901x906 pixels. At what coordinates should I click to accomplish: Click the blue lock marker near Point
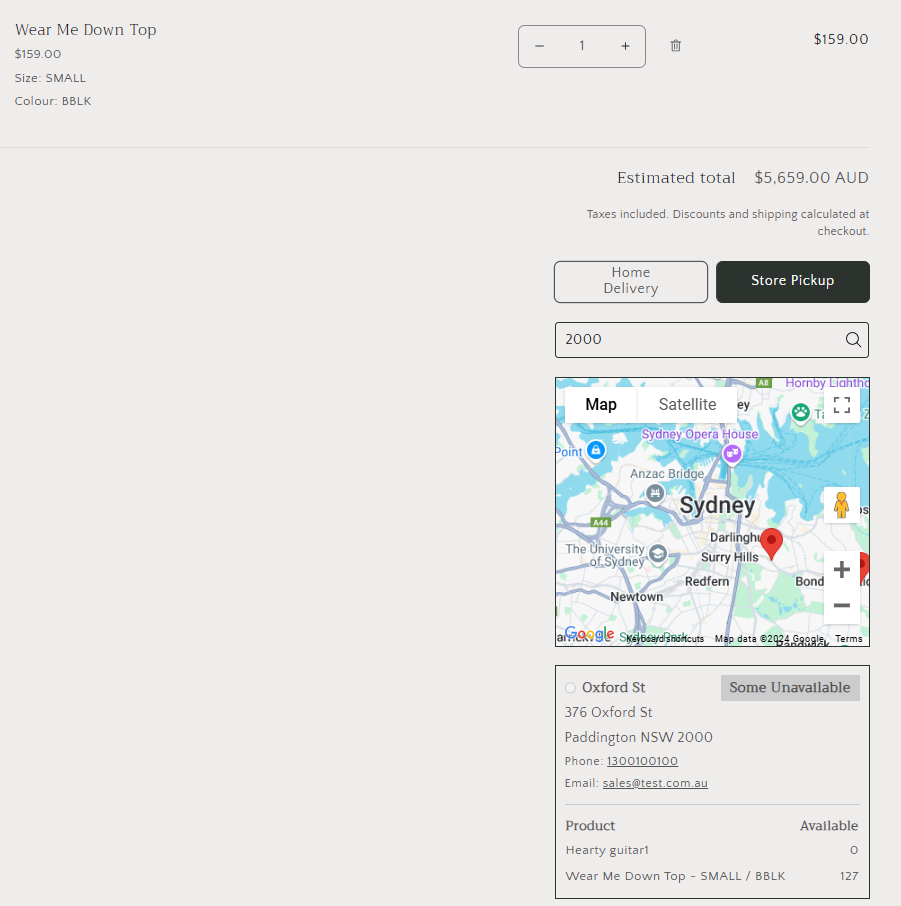pyautogui.click(x=596, y=451)
